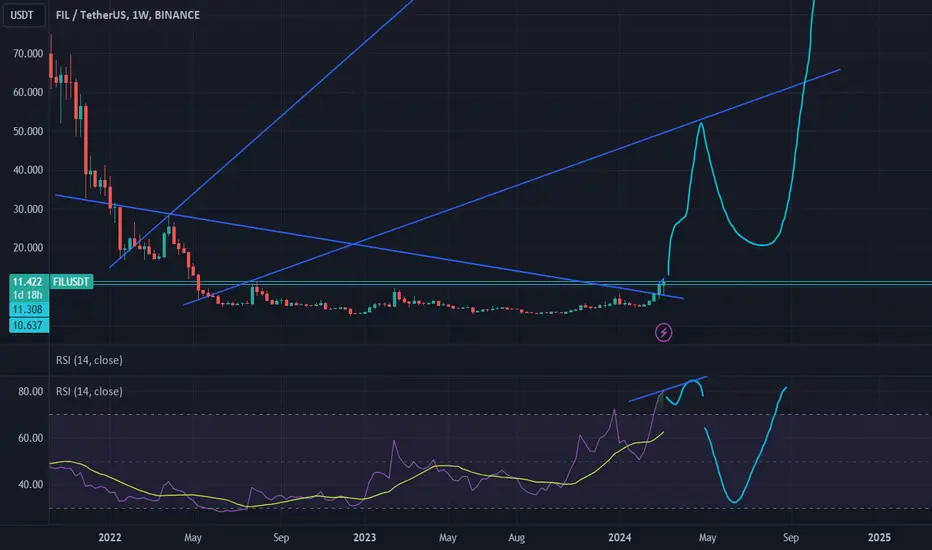Open the USDT currency selector
Screen dimensions: 932x550
23,15
